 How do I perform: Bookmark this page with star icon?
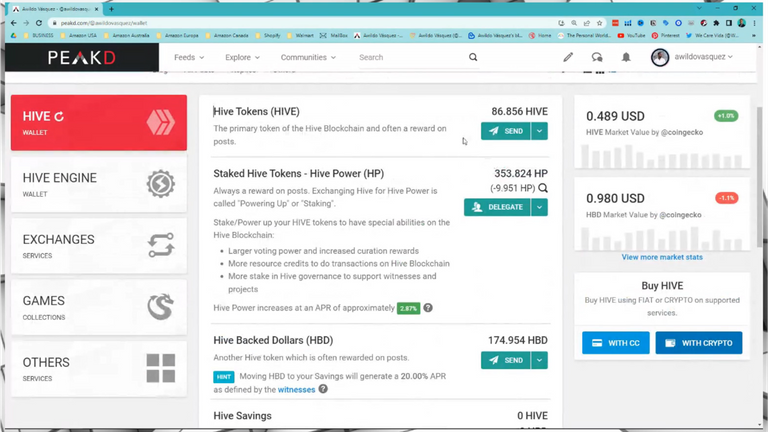[x=600, y=23]
